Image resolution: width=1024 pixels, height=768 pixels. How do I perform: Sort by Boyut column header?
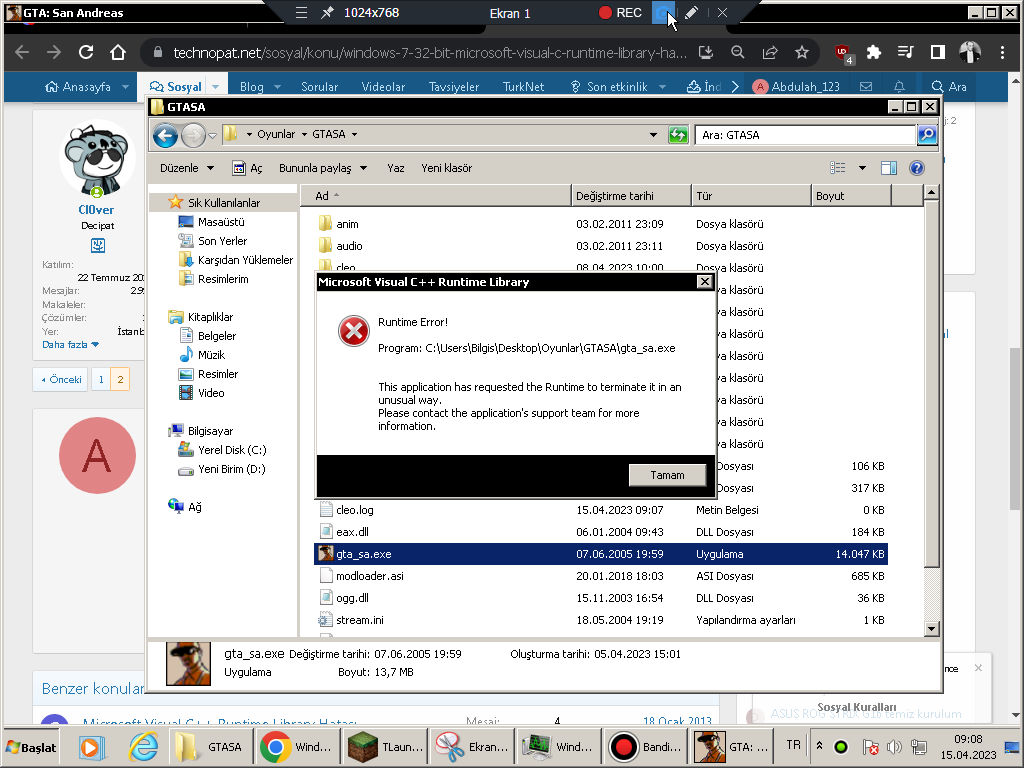click(x=851, y=196)
